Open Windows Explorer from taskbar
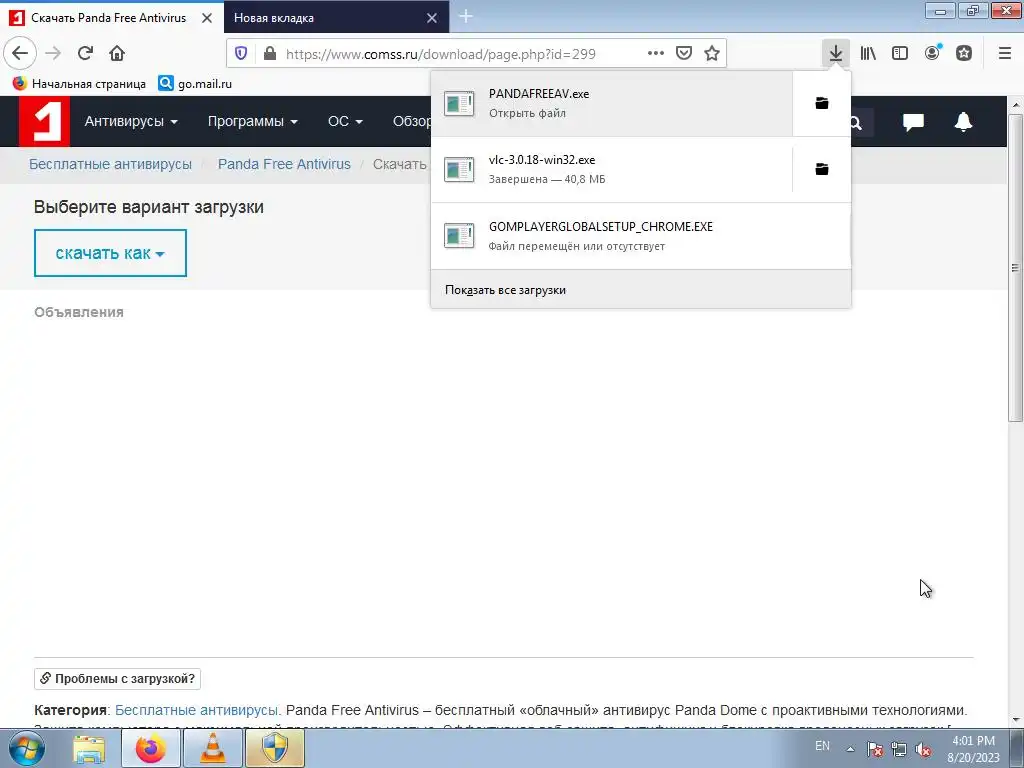Viewport: 1024px width, 768px height. click(x=89, y=748)
